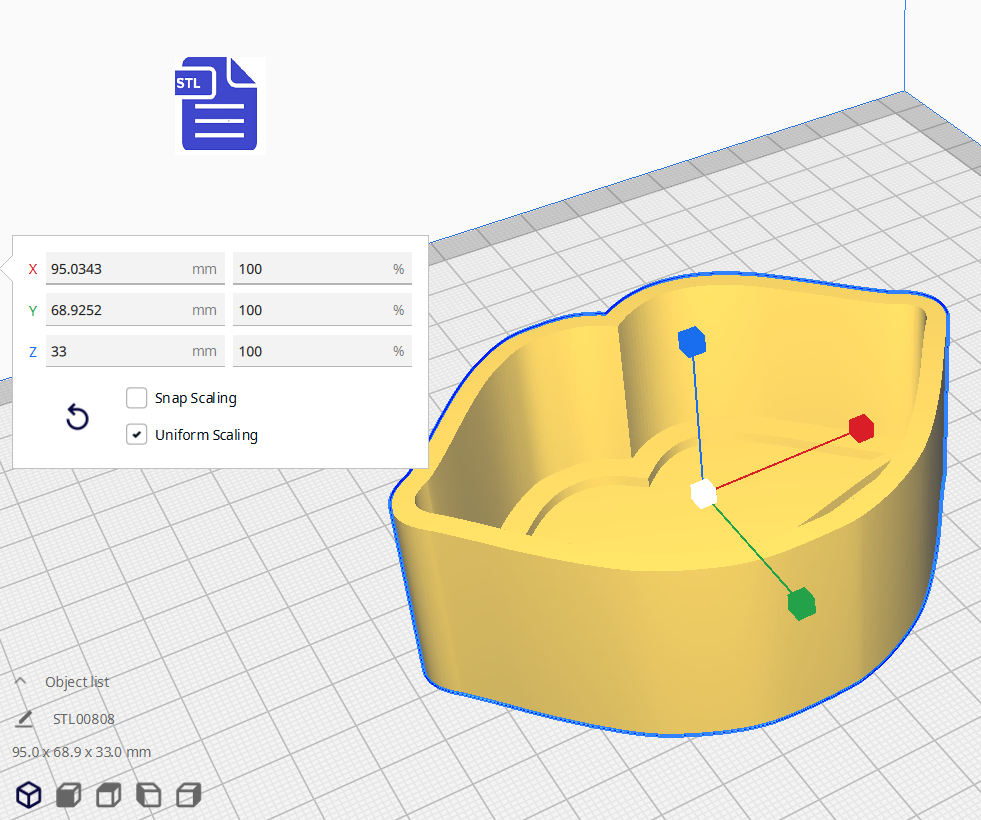Click the pencil icon to rename STL00808
This screenshot has width=981, height=820.
[x=24, y=719]
